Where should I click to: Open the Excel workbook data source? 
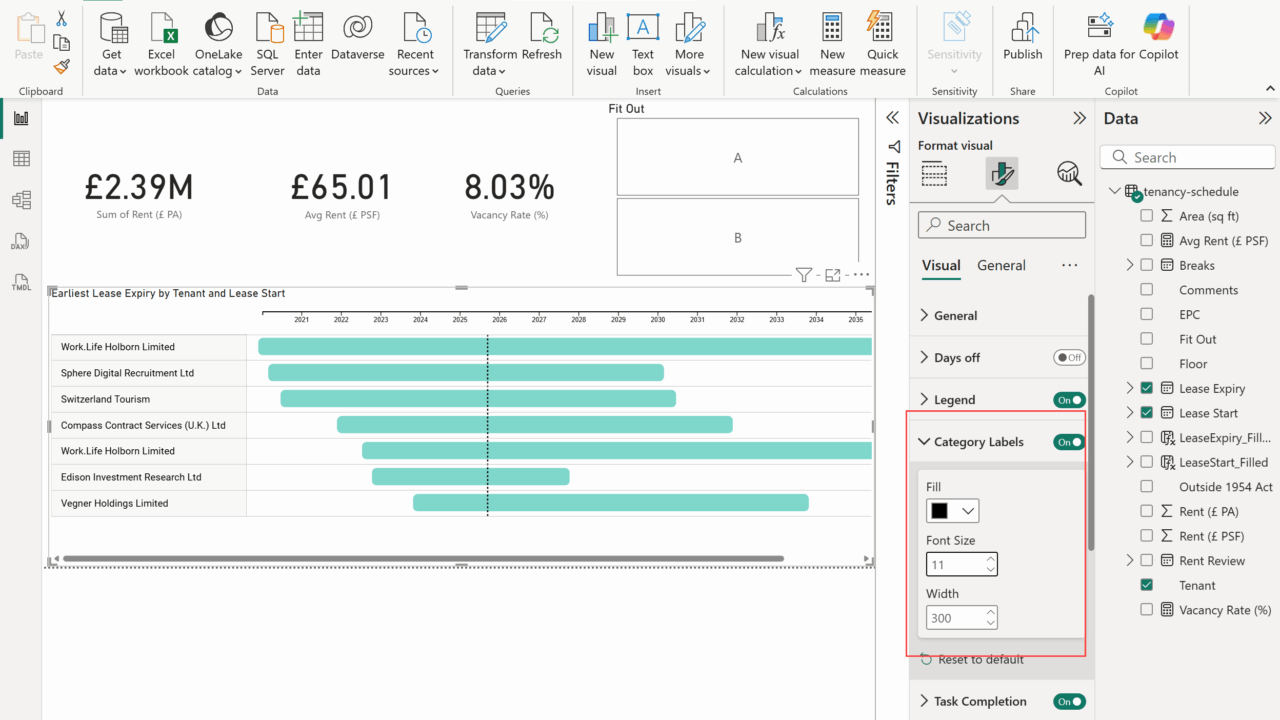point(161,44)
